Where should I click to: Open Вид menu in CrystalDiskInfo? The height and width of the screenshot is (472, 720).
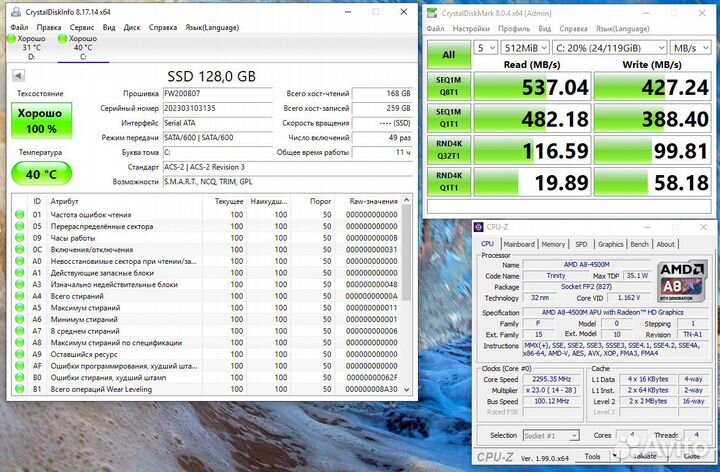pyautogui.click(x=109, y=28)
